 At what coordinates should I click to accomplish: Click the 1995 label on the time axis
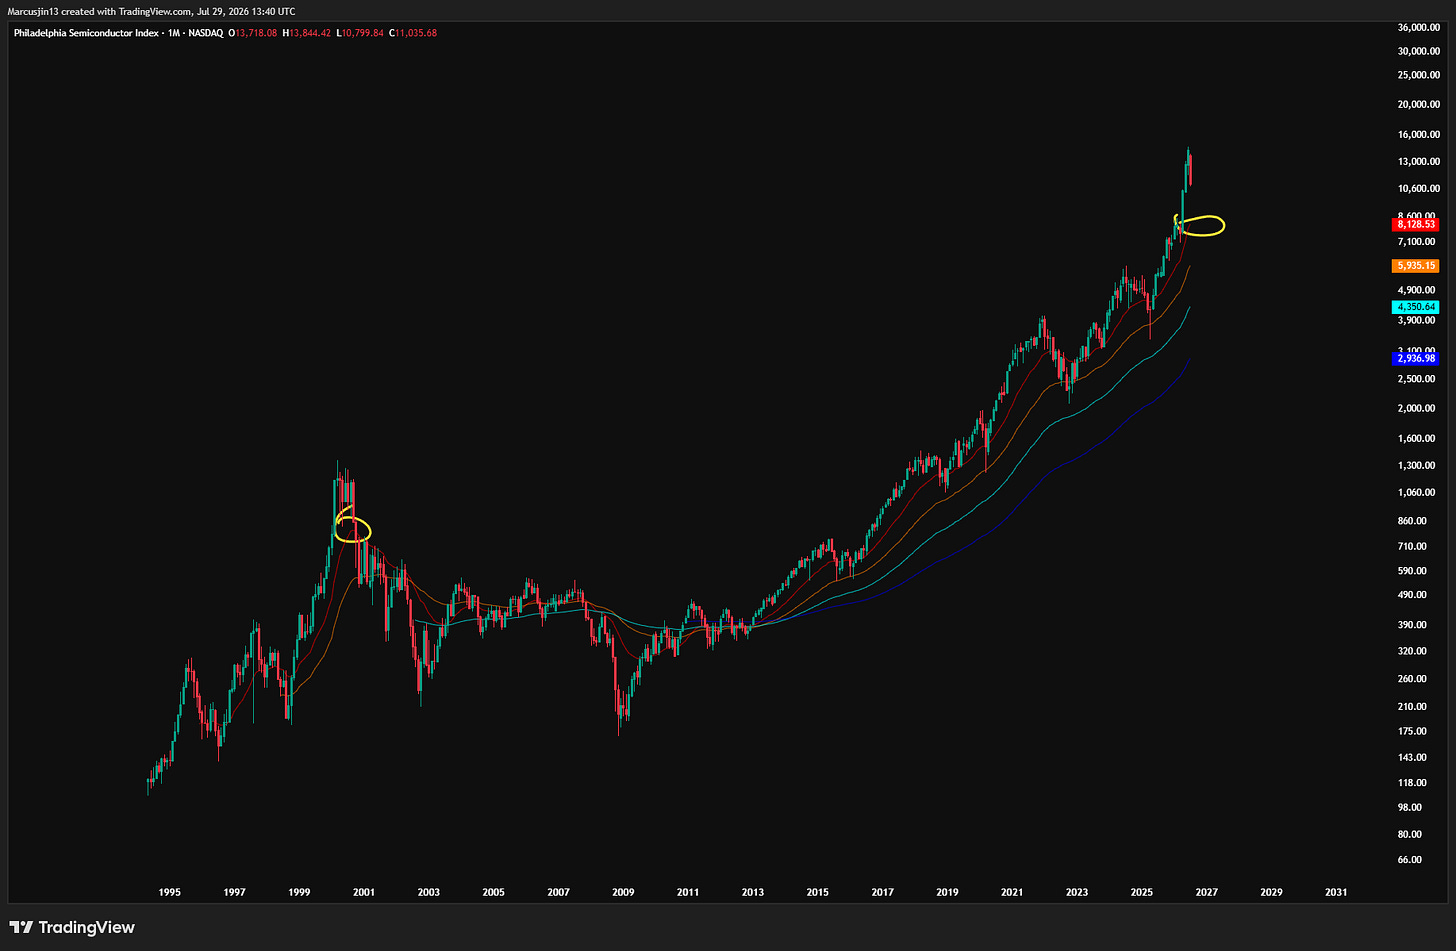point(169,892)
